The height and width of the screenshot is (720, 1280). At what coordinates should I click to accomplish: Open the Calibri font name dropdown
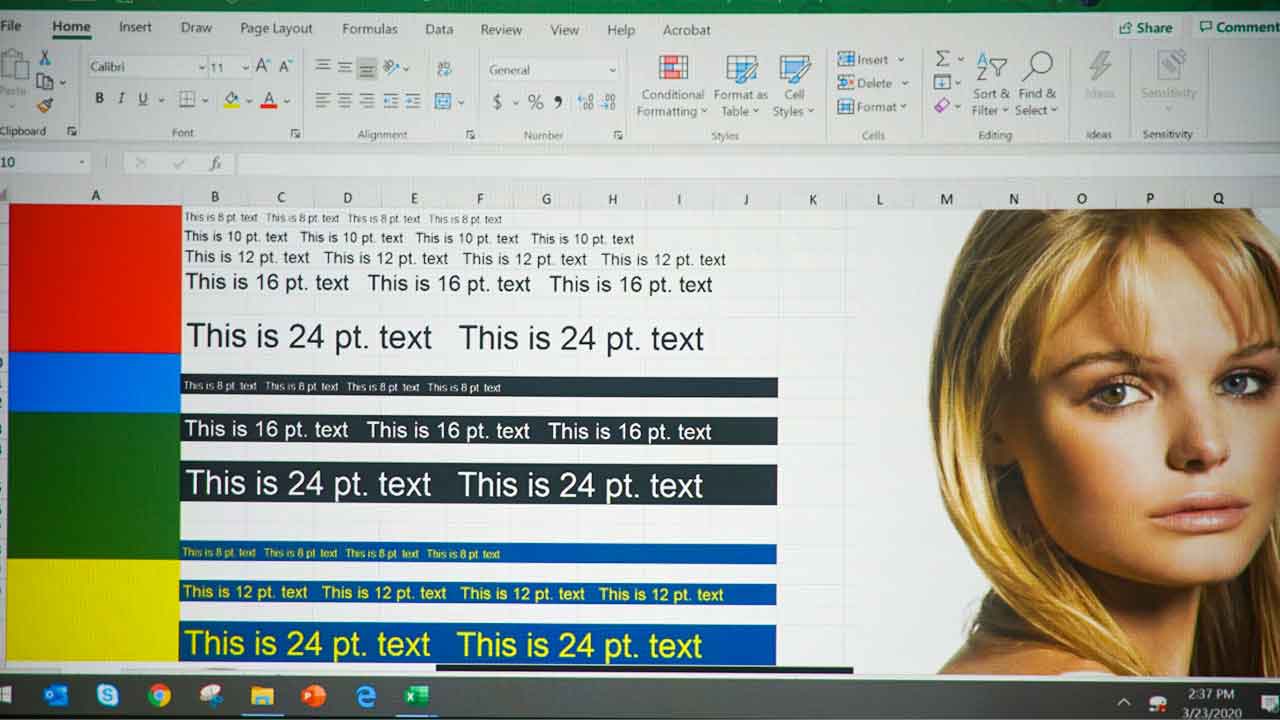point(146,68)
